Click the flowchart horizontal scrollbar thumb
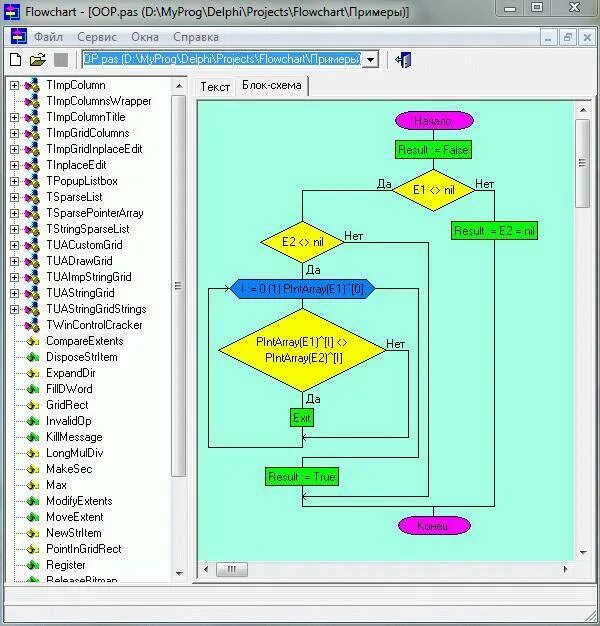The width and height of the screenshot is (600, 626). coord(232,569)
